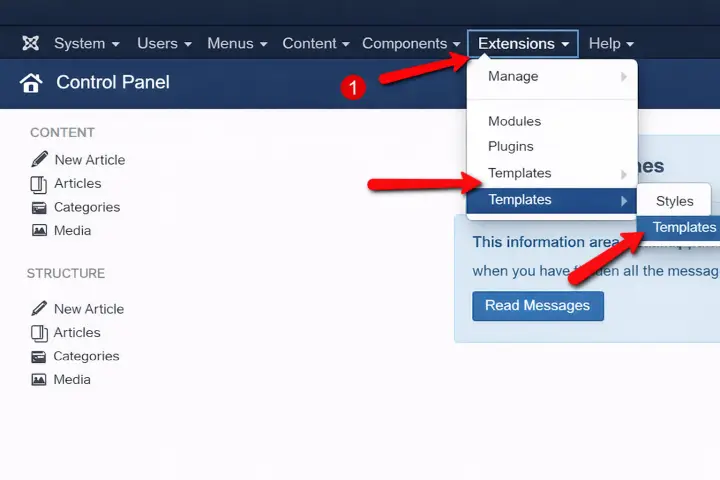Select Styles in the Templates submenu

coord(674,201)
